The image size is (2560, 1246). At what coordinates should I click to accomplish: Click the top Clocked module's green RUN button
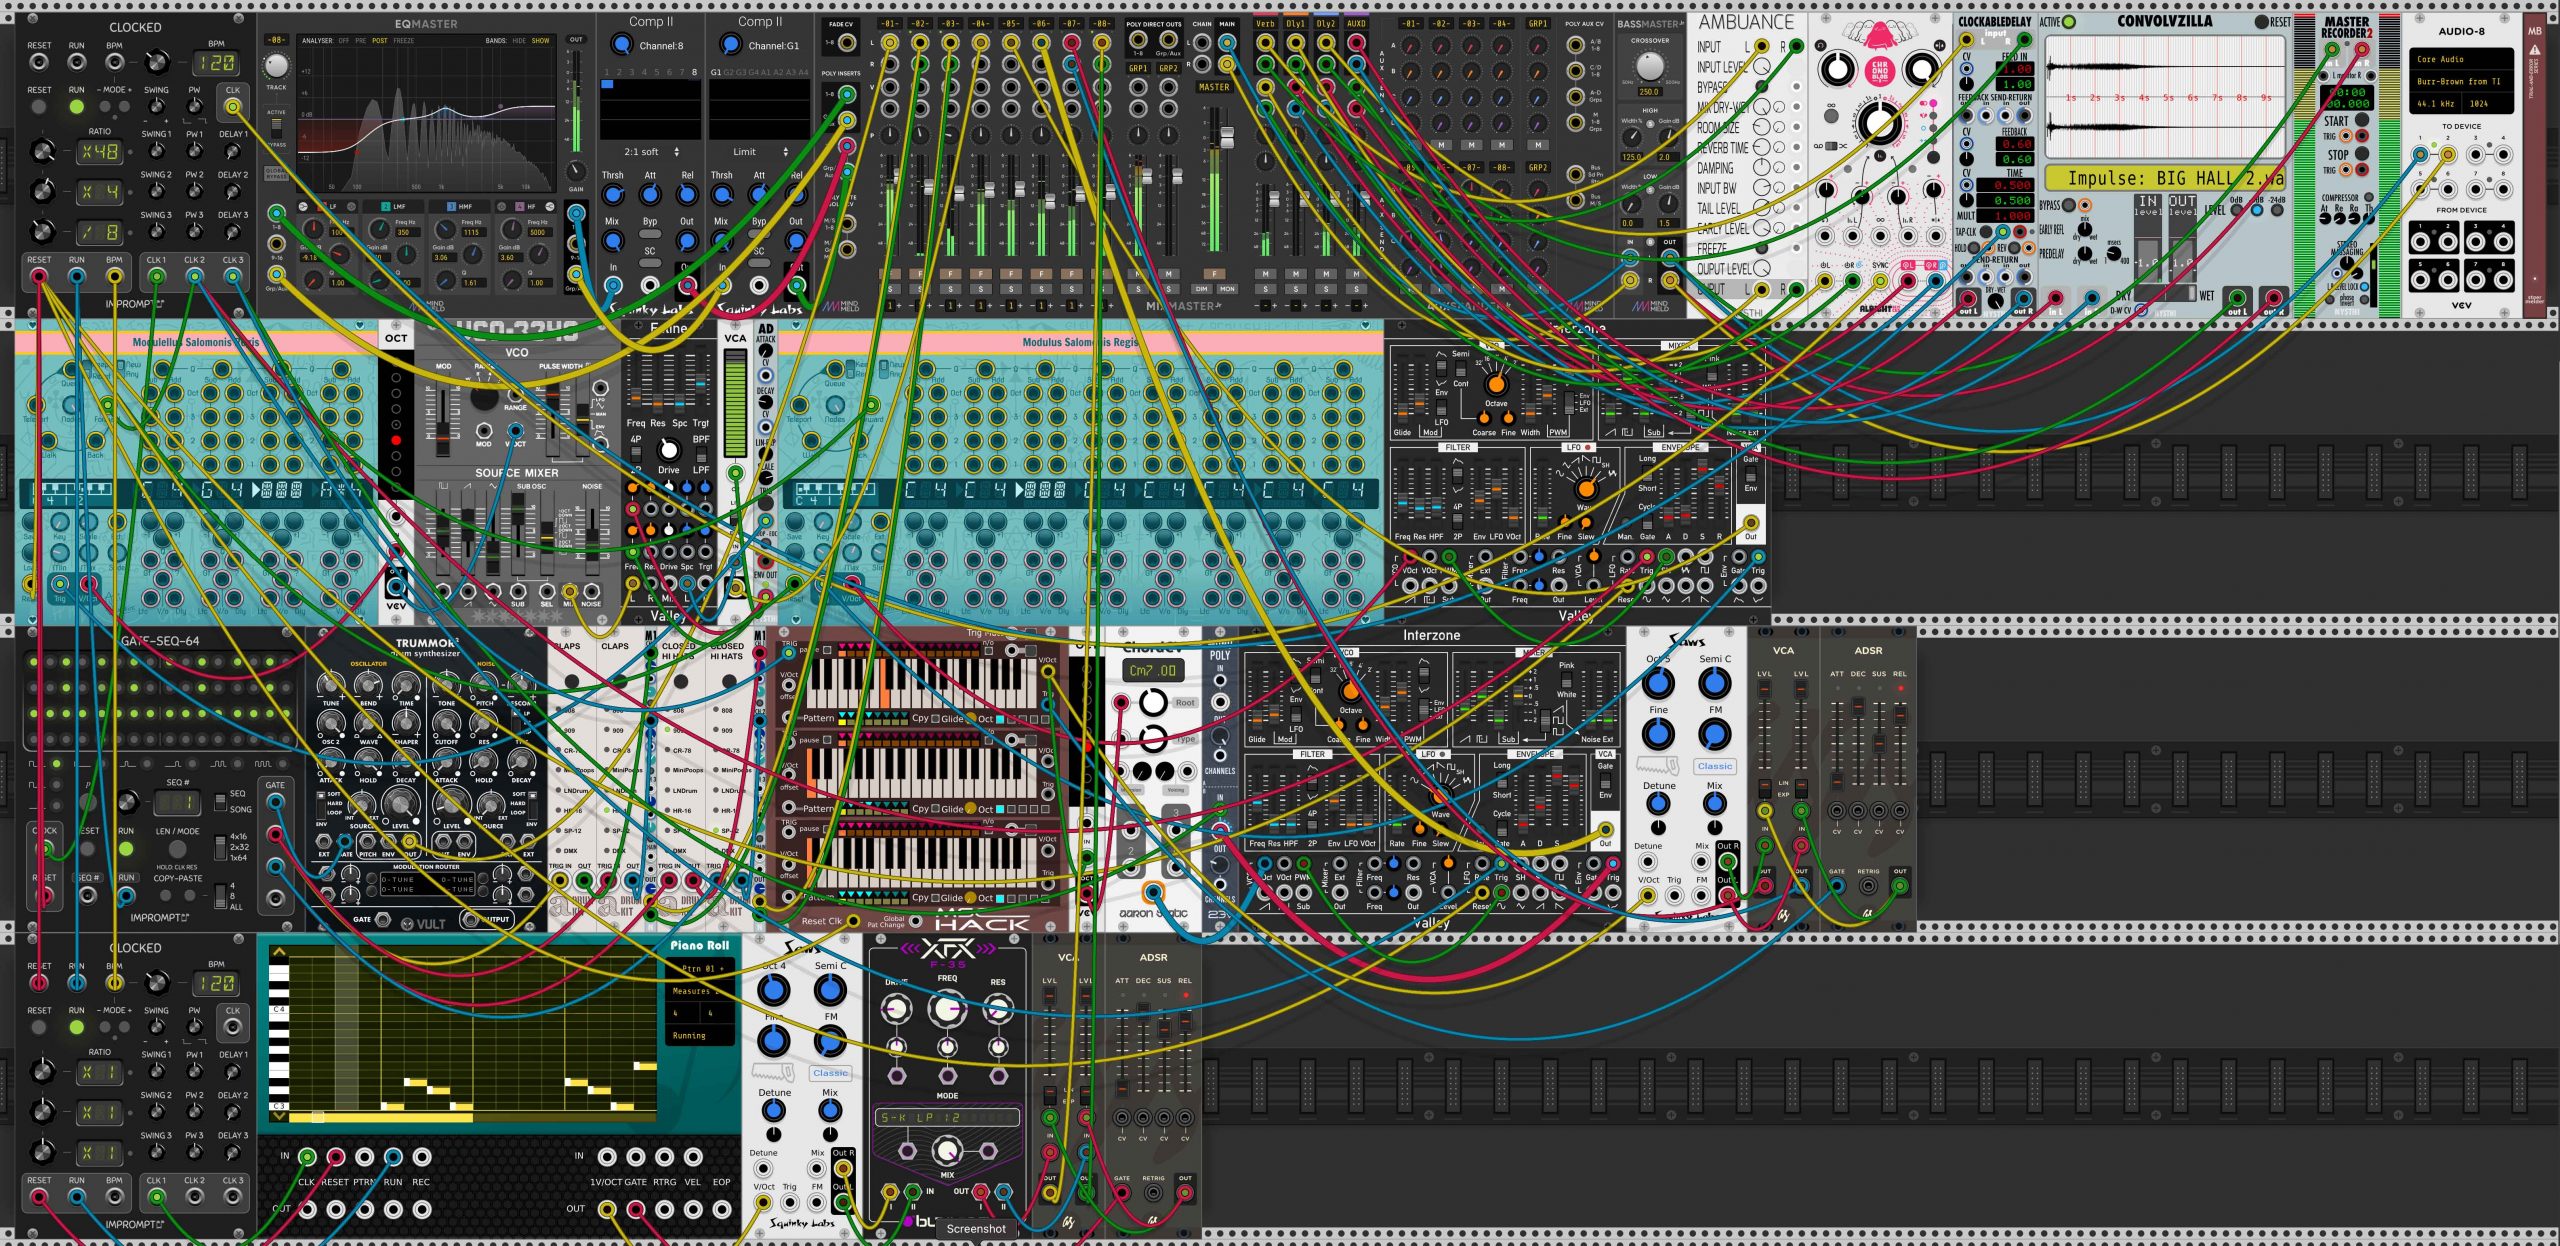(76, 106)
